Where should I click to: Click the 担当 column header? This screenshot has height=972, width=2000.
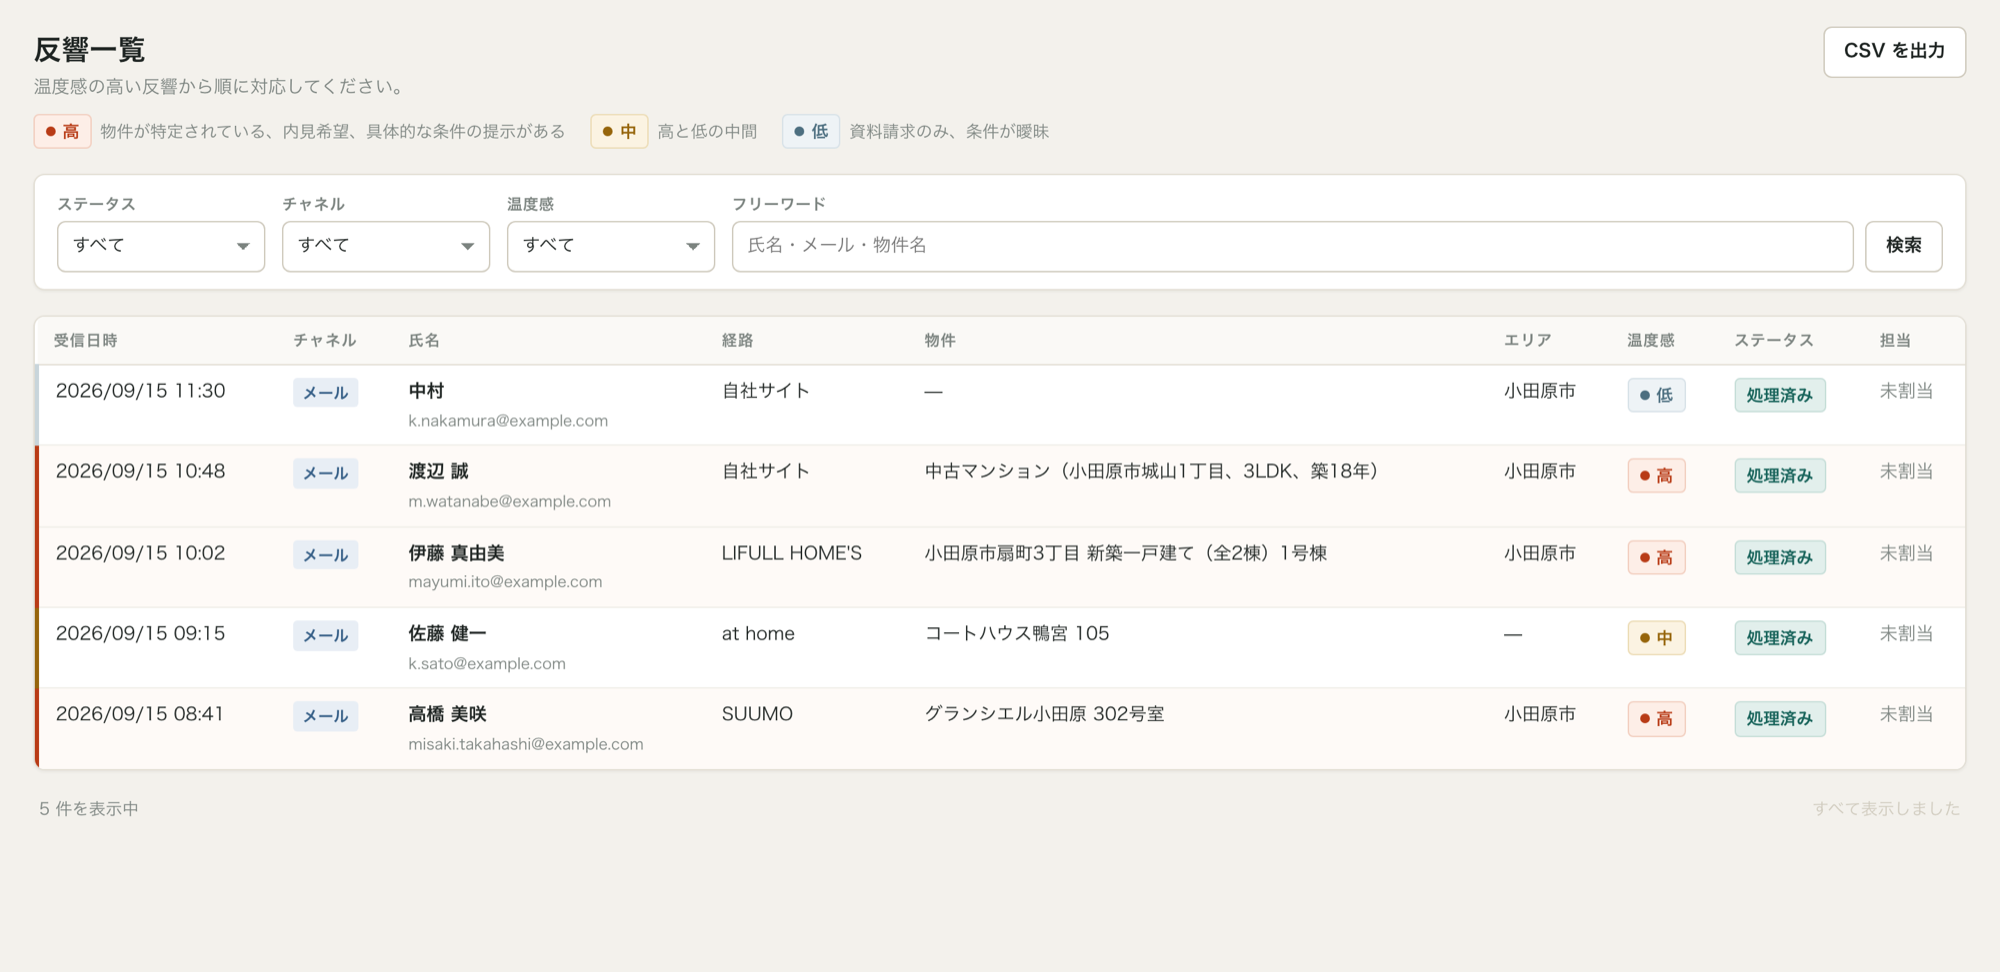pyautogui.click(x=1896, y=340)
